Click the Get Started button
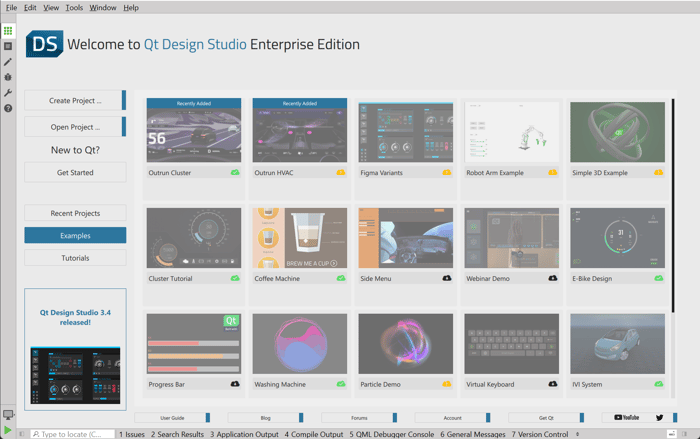The width and height of the screenshot is (700, 439). 75,173
